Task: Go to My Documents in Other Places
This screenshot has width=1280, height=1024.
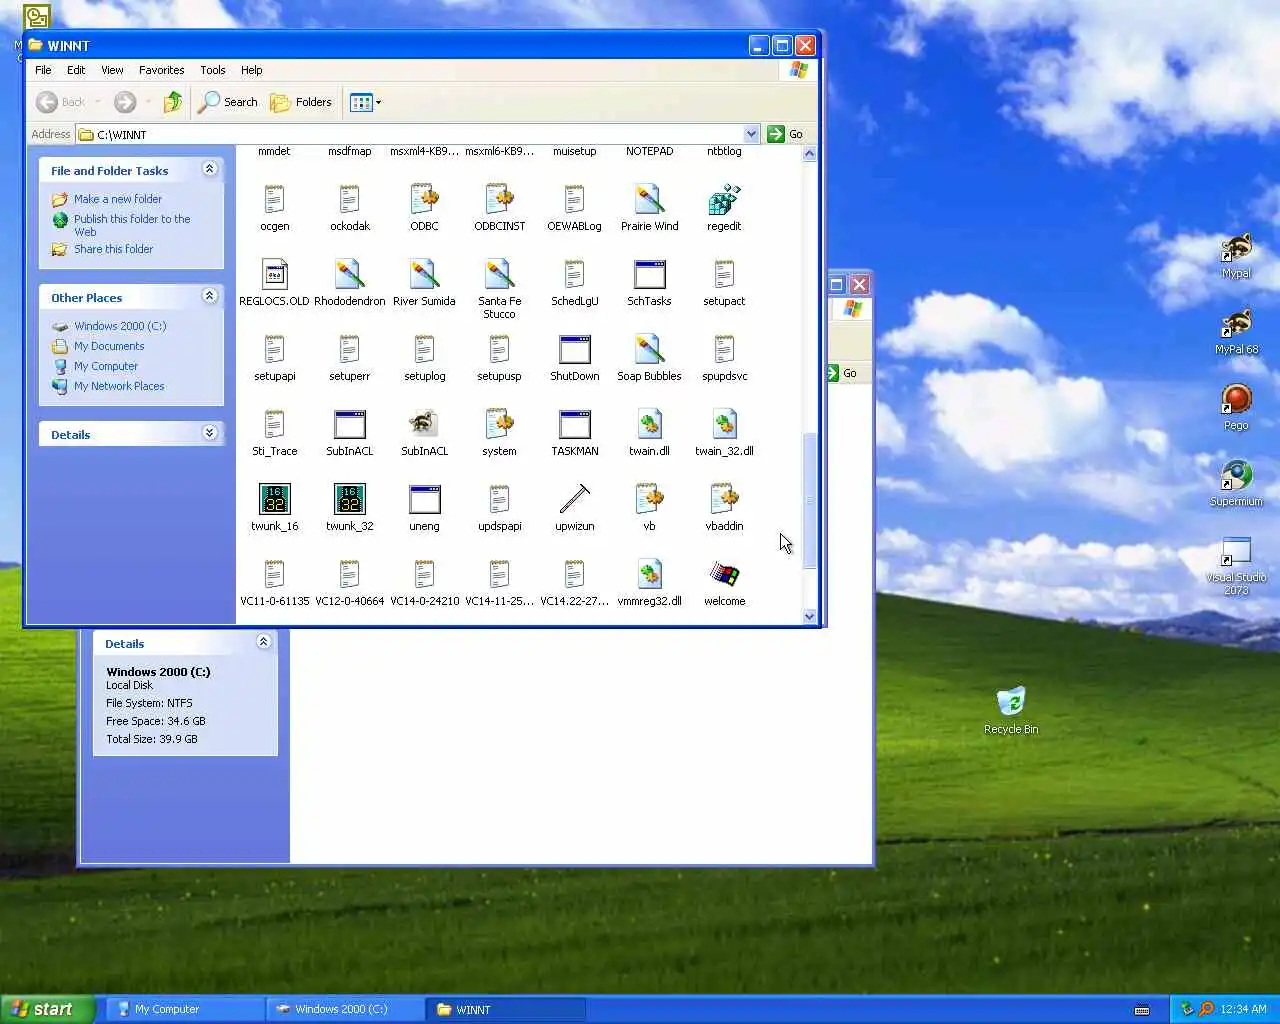Action: tap(109, 346)
